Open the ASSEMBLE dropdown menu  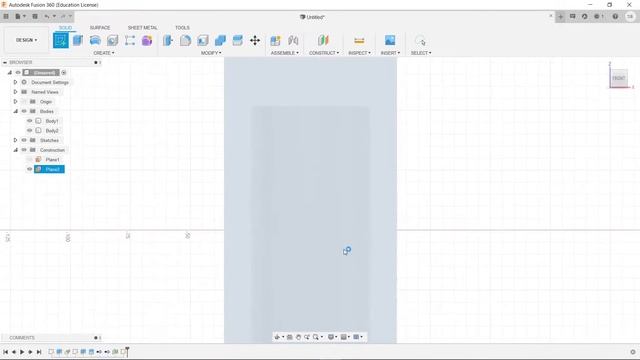(284, 53)
